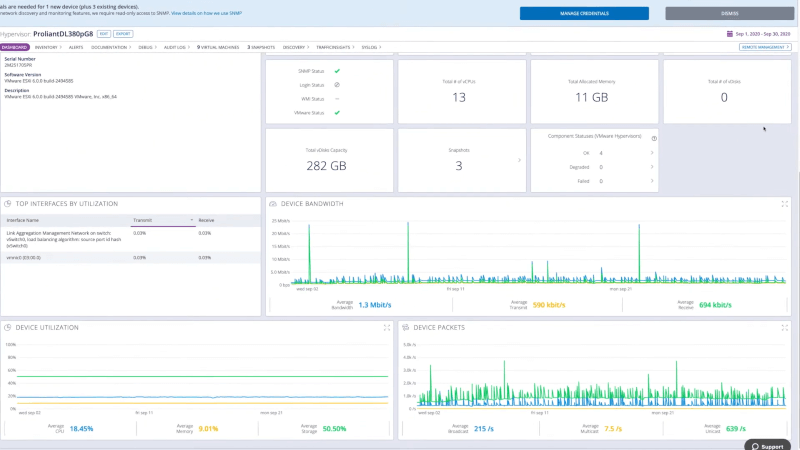Open the Debug tab
This screenshot has width=800, height=450.
click(x=147, y=47)
